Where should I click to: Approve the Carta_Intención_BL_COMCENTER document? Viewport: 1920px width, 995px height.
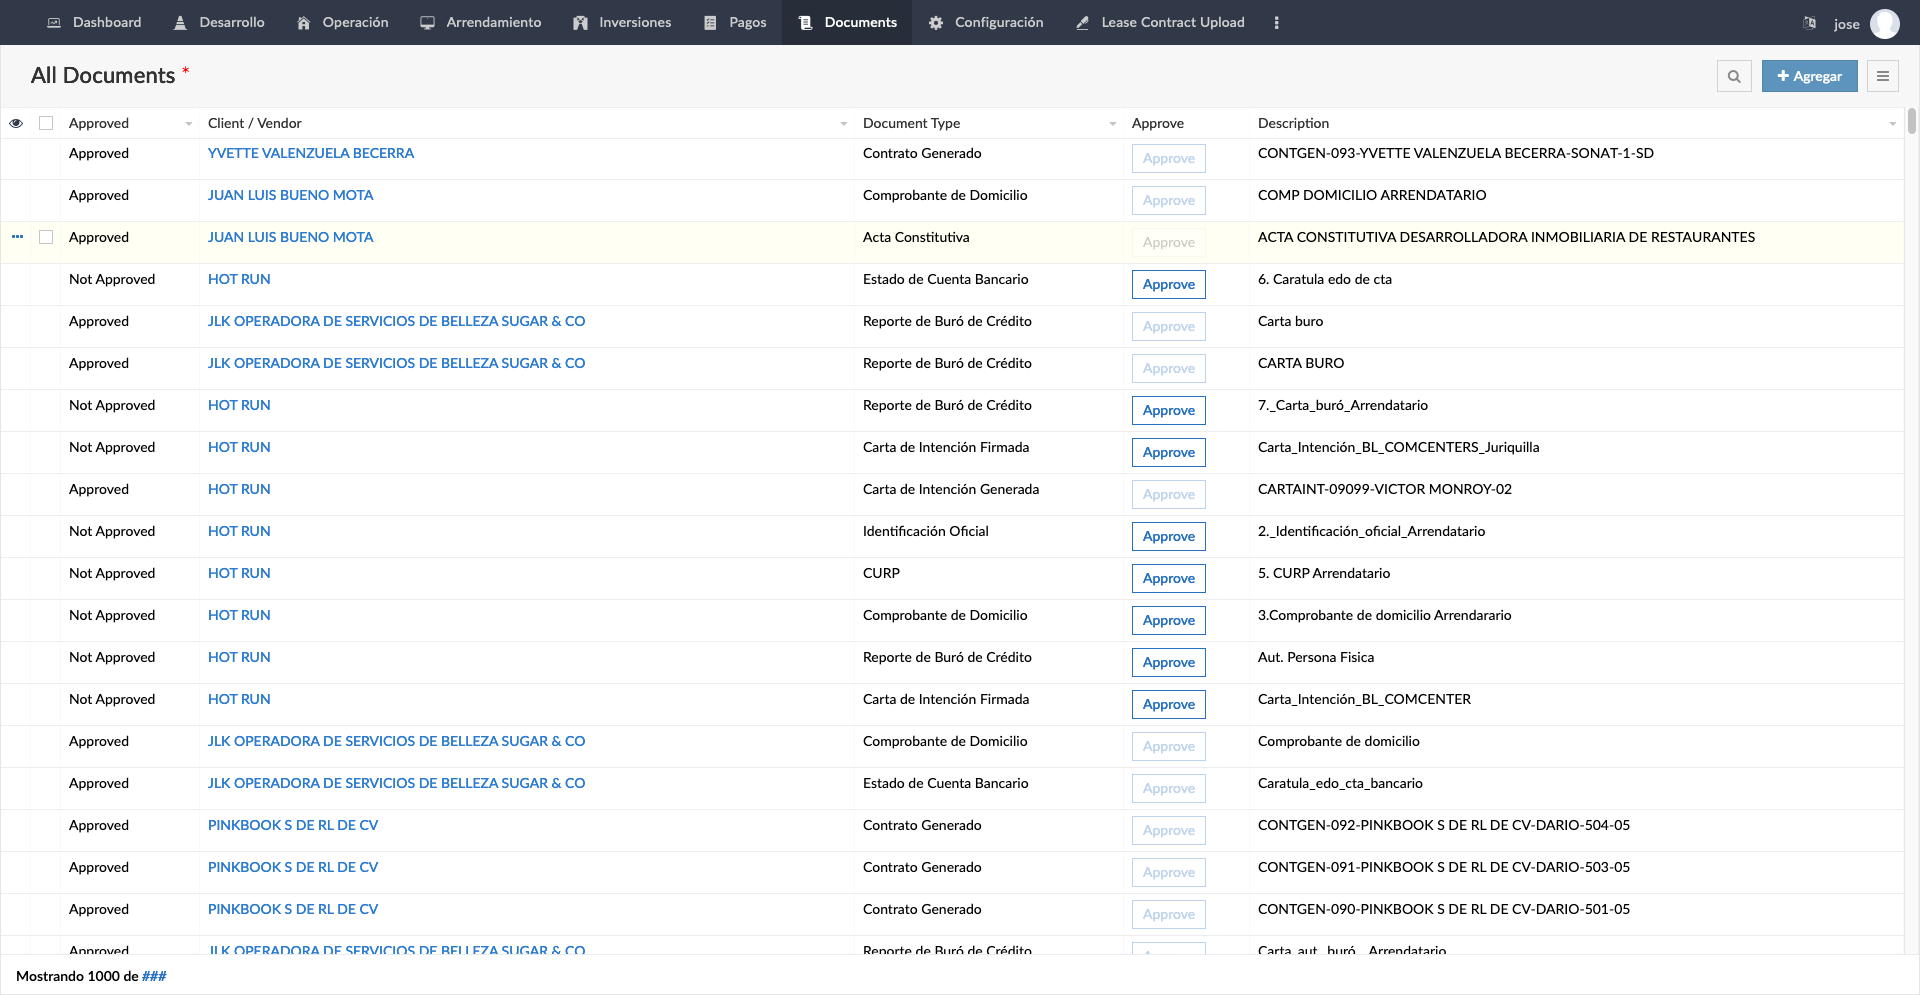(x=1168, y=704)
